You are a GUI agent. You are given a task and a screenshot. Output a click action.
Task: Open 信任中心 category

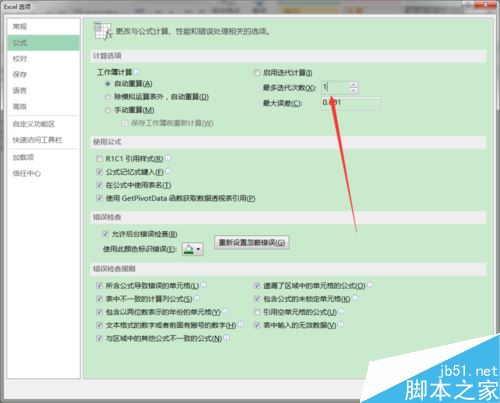[x=43, y=173]
